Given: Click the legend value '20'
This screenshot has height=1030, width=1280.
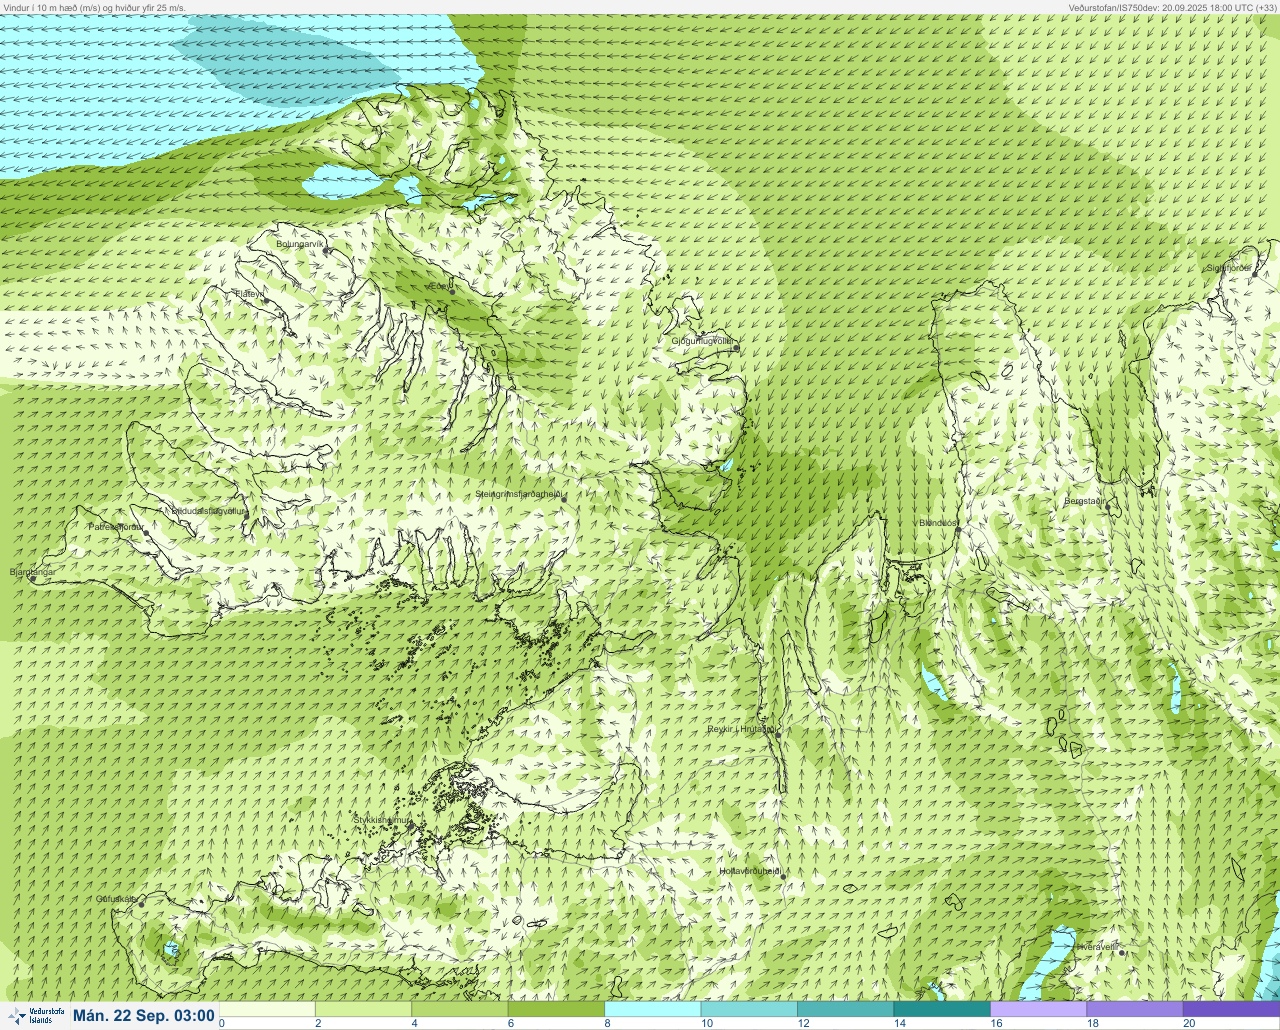Looking at the screenshot, I should (x=1189, y=1023).
